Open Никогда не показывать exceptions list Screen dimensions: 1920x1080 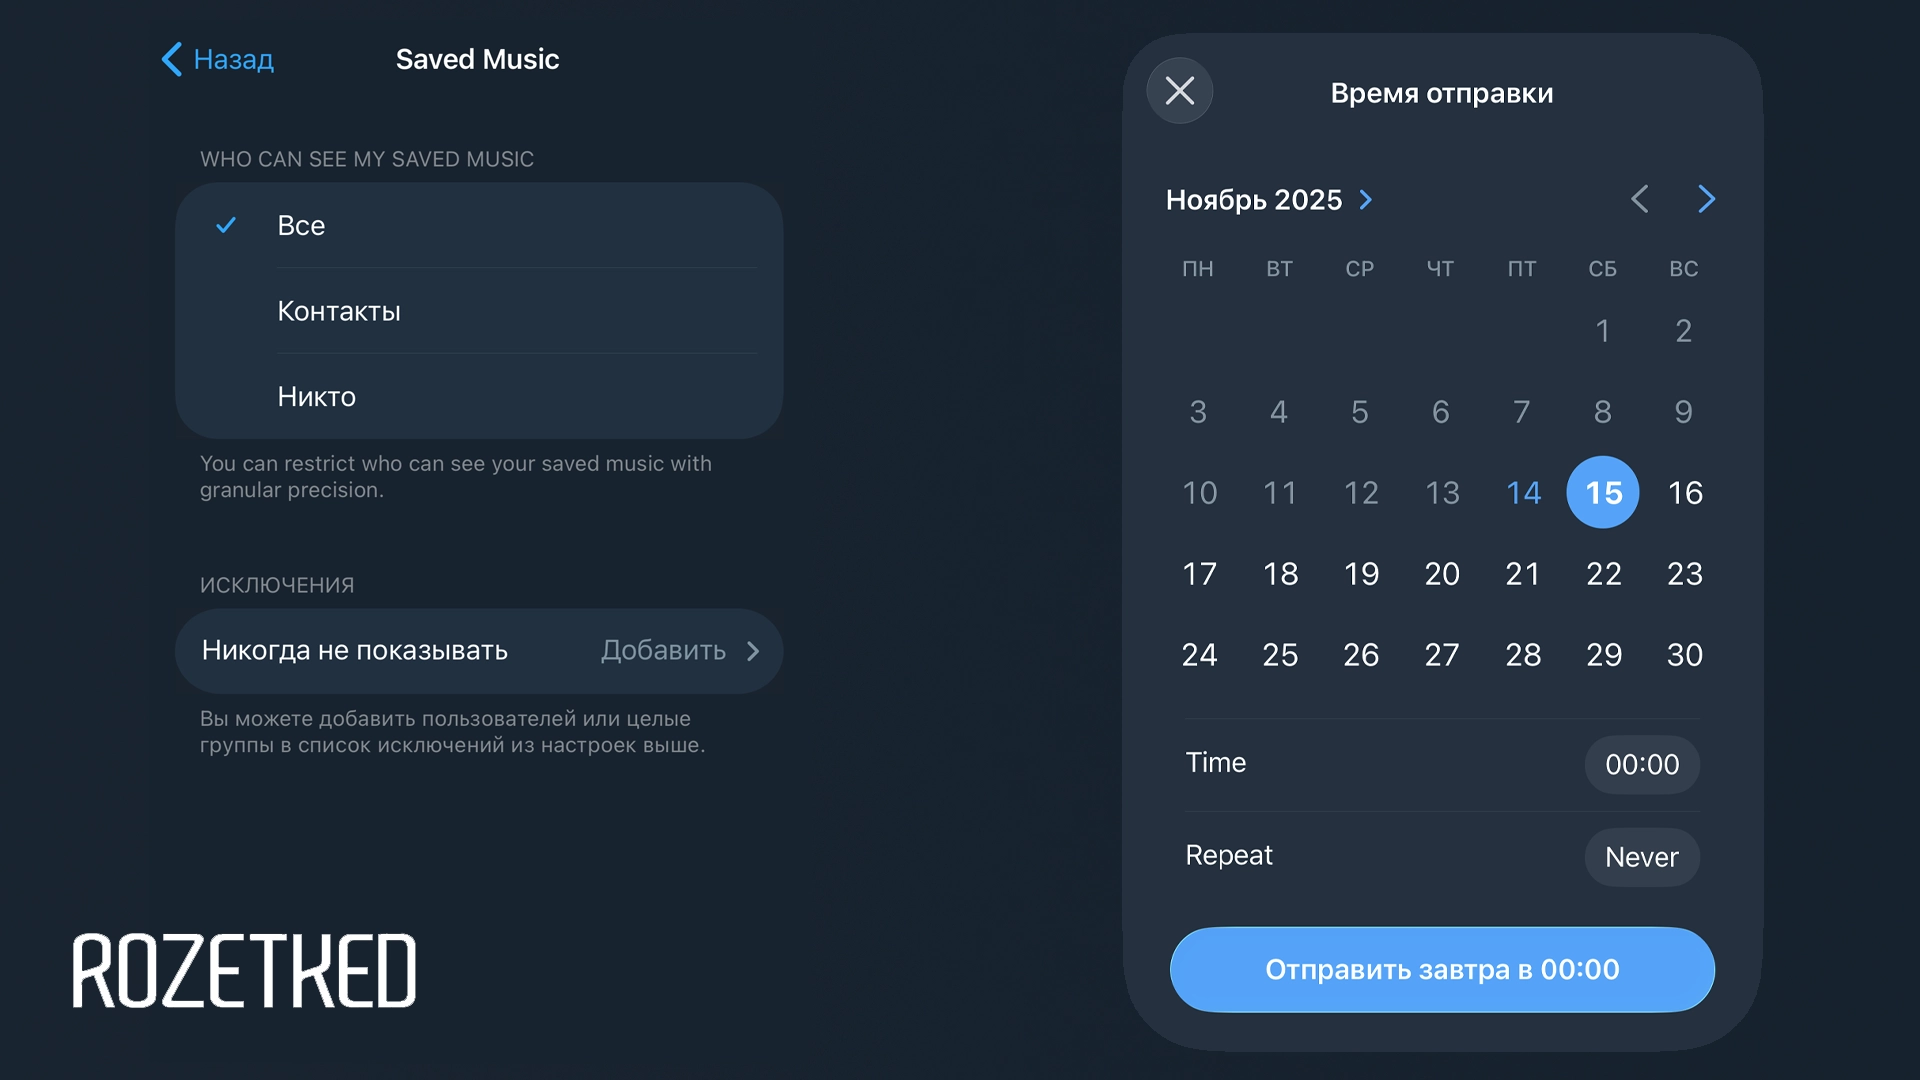pyautogui.click(x=478, y=651)
